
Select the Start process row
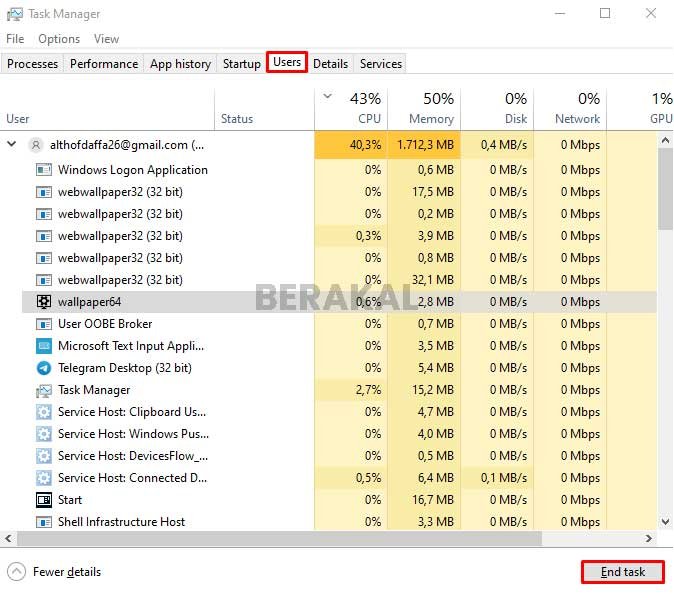[x=339, y=500]
